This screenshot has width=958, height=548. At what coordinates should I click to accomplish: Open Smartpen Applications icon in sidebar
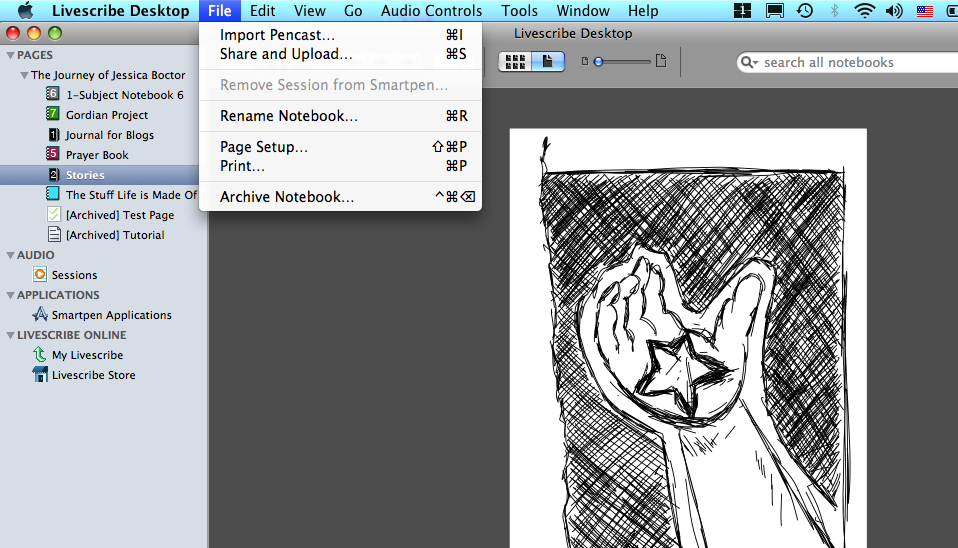[x=40, y=315]
